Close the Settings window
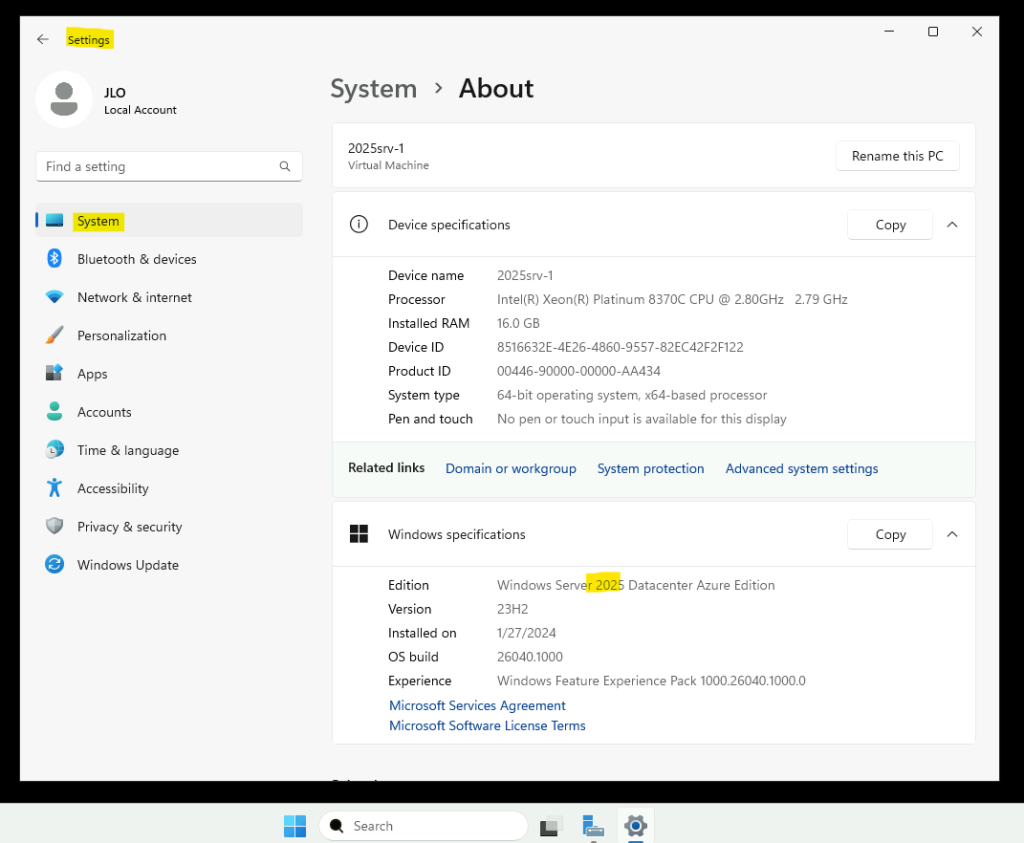 click(976, 31)
